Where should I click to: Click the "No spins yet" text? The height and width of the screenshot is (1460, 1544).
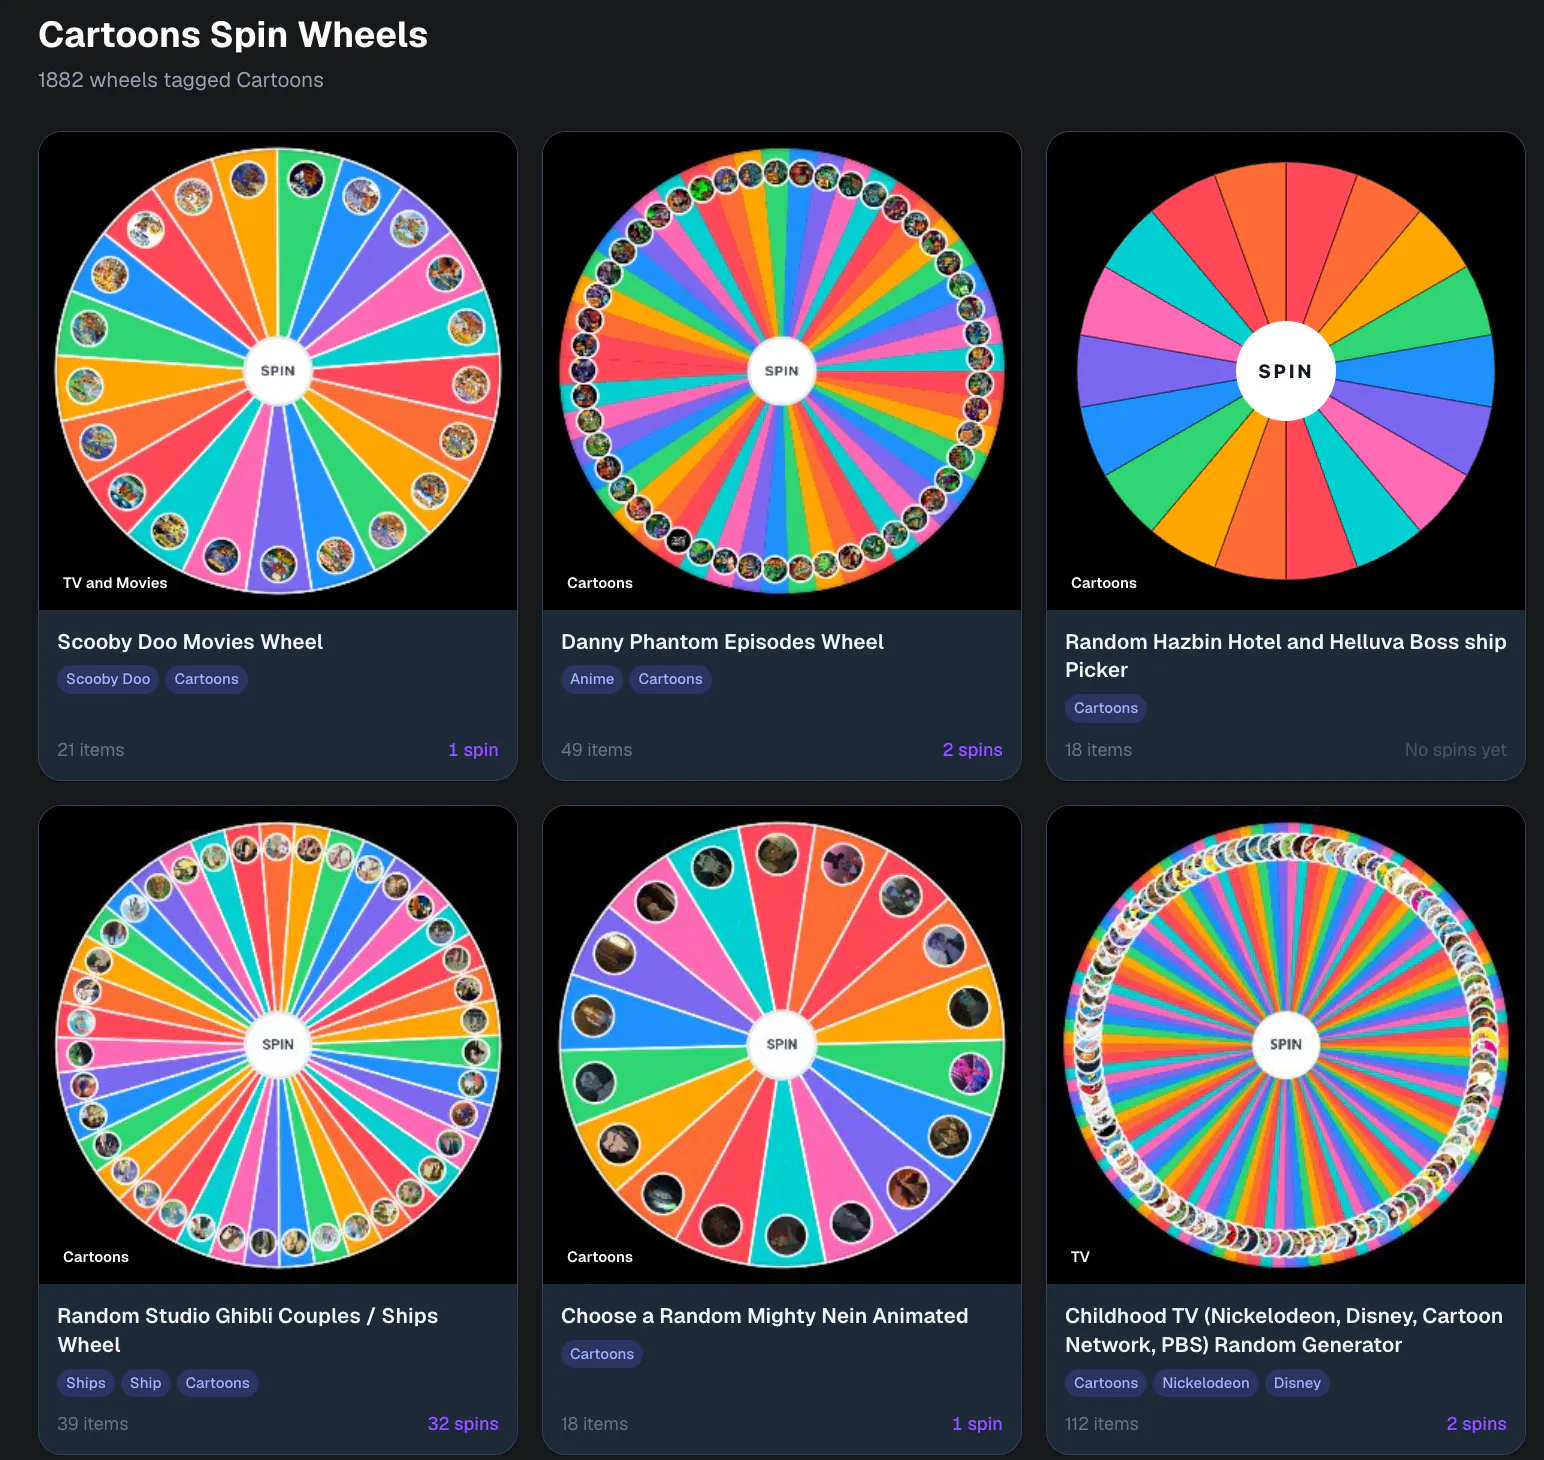click(1456, 750)
